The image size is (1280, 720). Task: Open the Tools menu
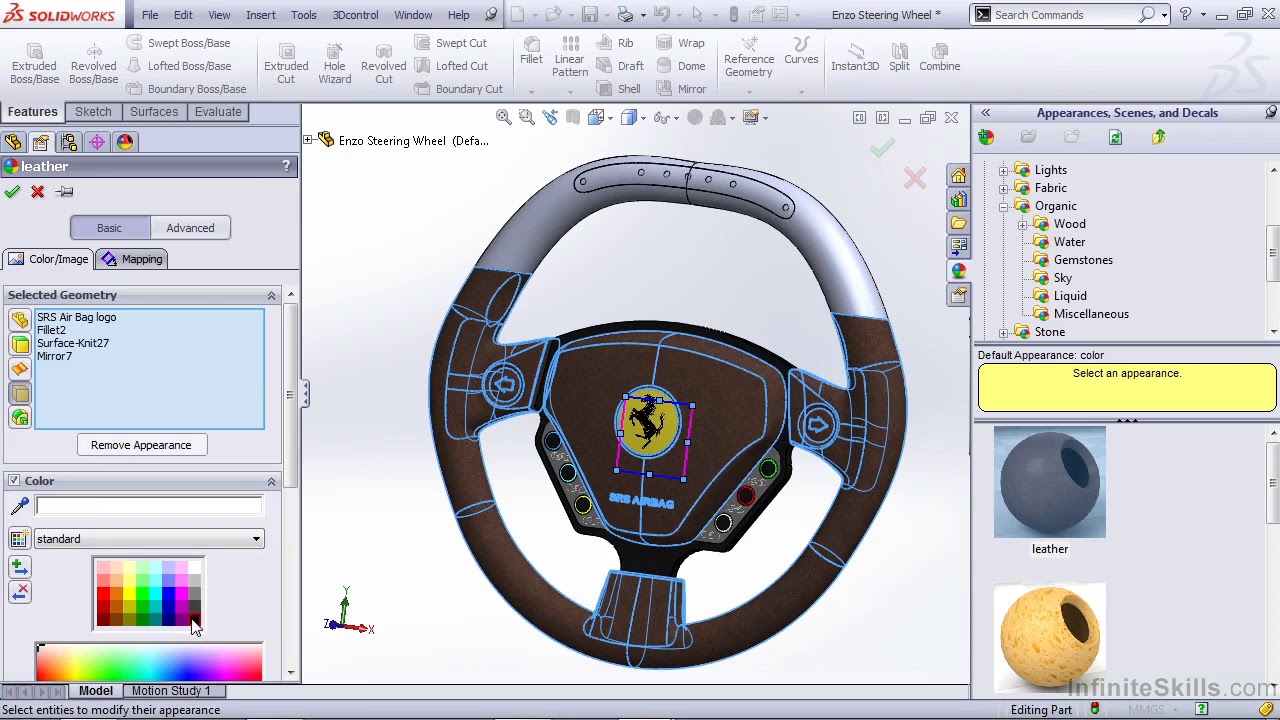pos(304,15)
